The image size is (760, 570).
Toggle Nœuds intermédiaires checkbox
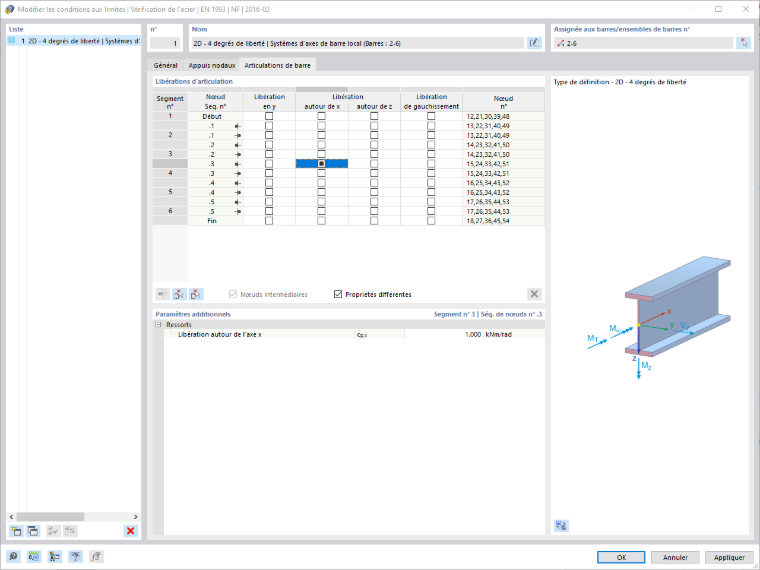(x=233, y=294)
